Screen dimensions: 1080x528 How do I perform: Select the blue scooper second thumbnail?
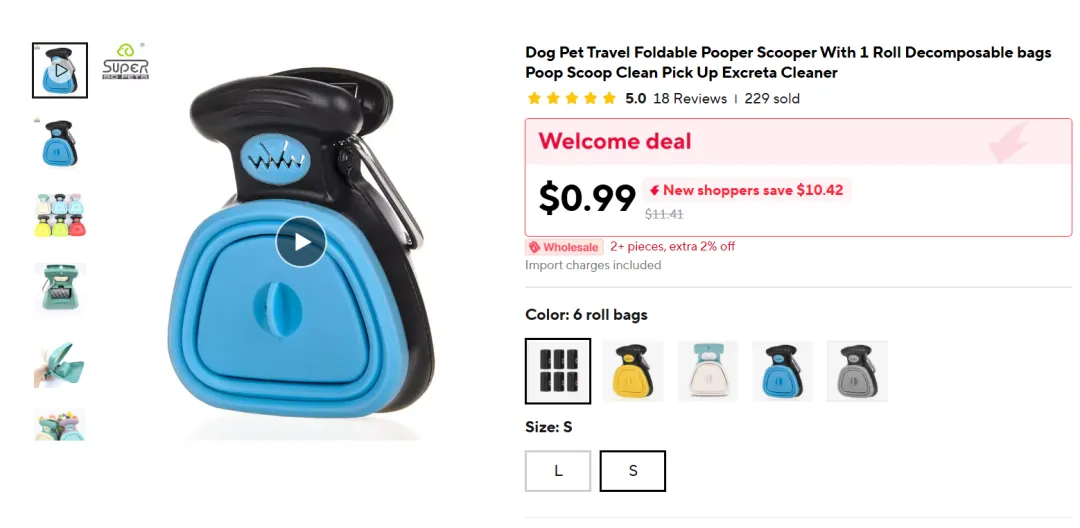[x=60, y=143]
